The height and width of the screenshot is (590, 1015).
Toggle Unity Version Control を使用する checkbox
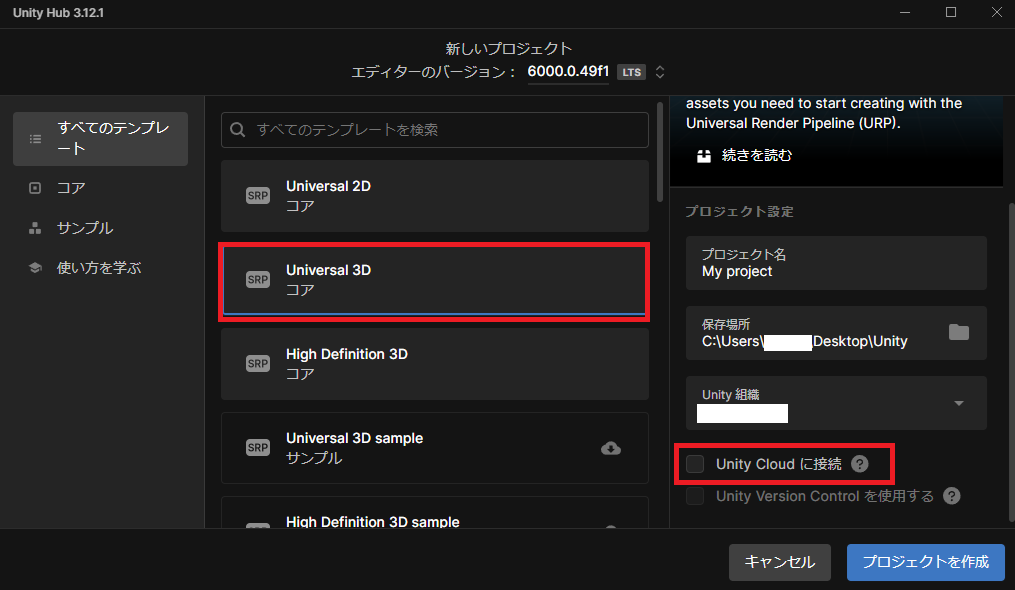695,496
